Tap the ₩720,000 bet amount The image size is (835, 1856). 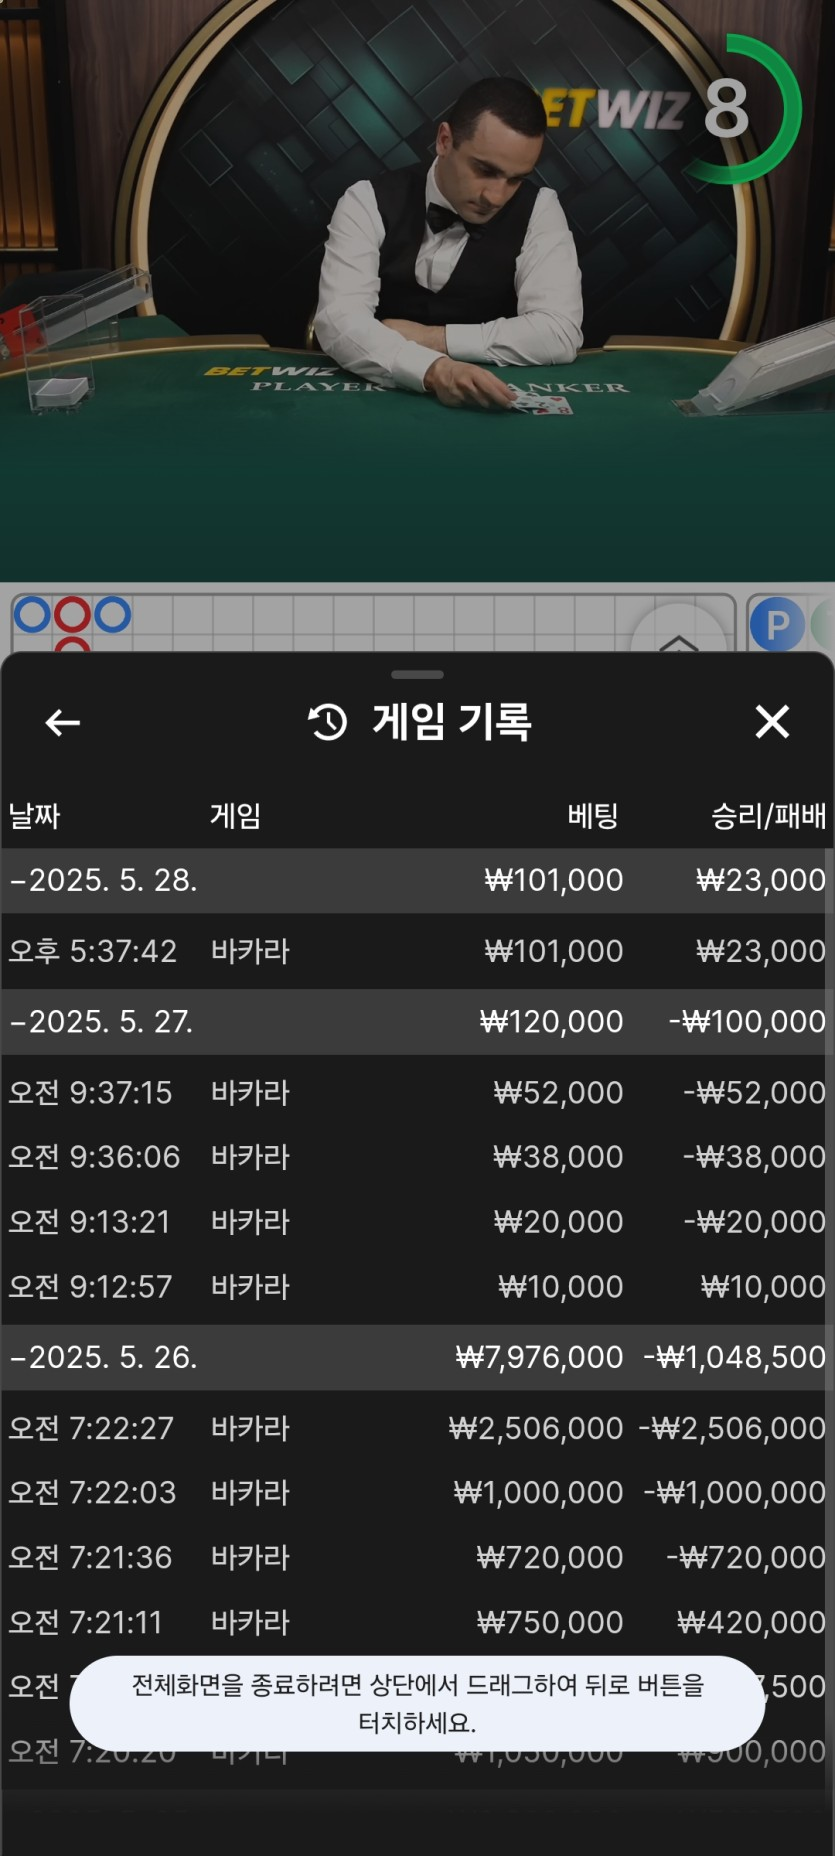click(x=550, y=1558)
